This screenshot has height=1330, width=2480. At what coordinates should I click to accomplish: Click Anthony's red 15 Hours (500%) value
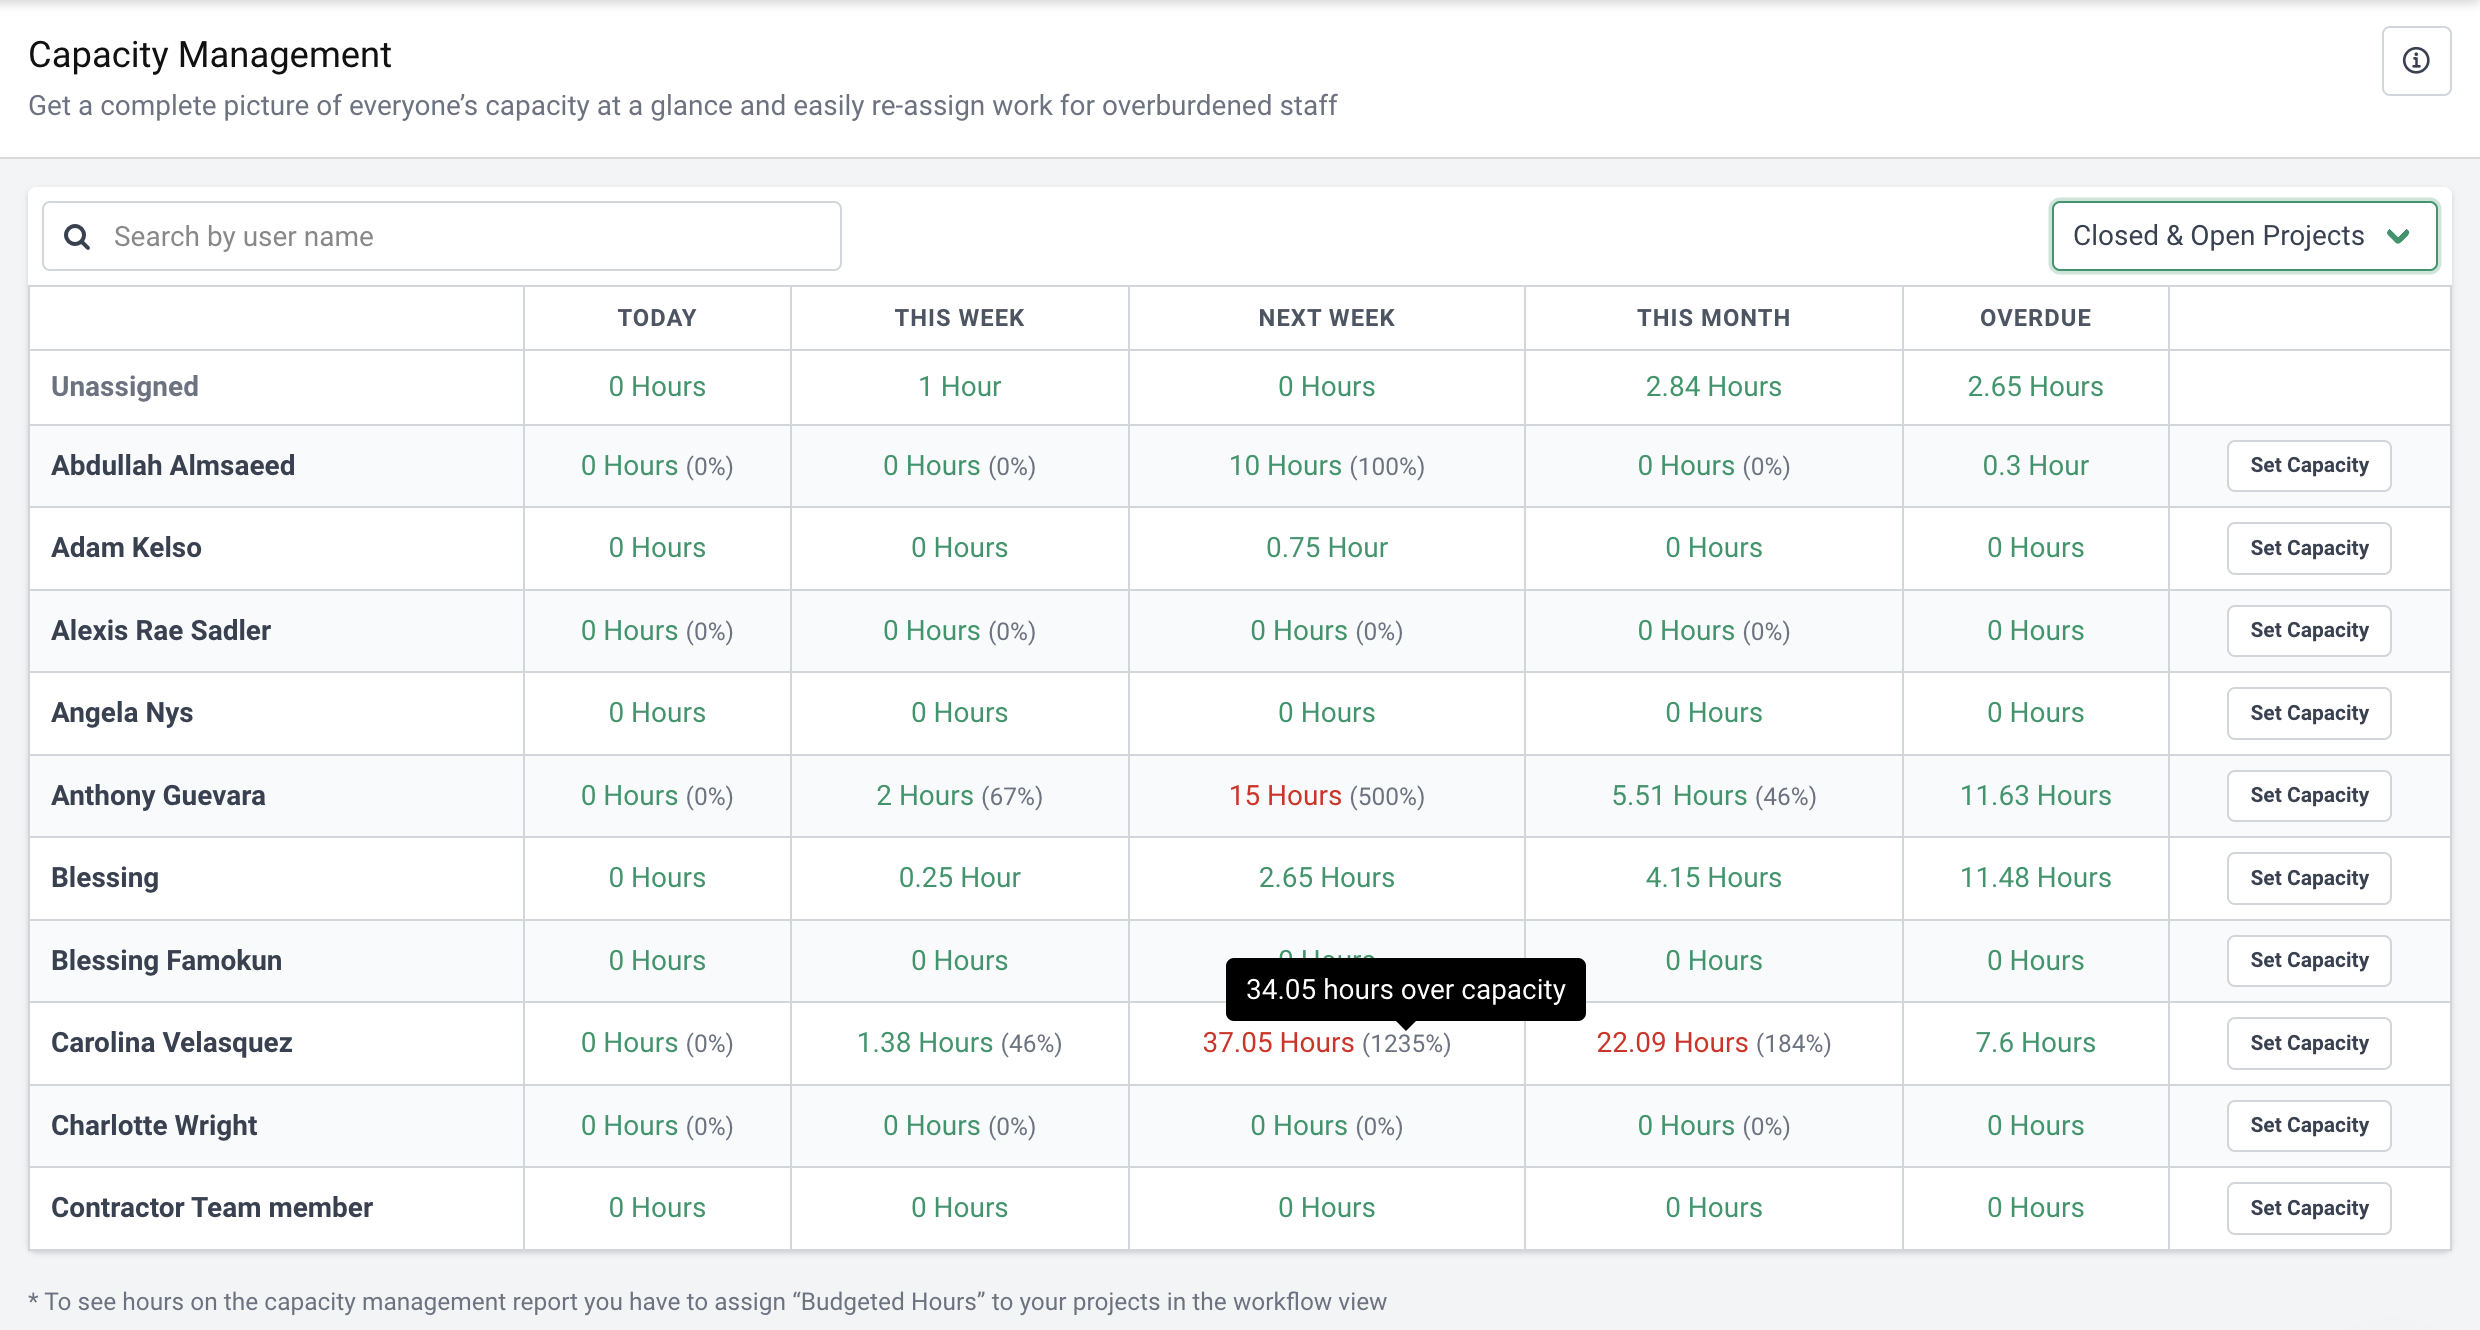coord(1326,796)
